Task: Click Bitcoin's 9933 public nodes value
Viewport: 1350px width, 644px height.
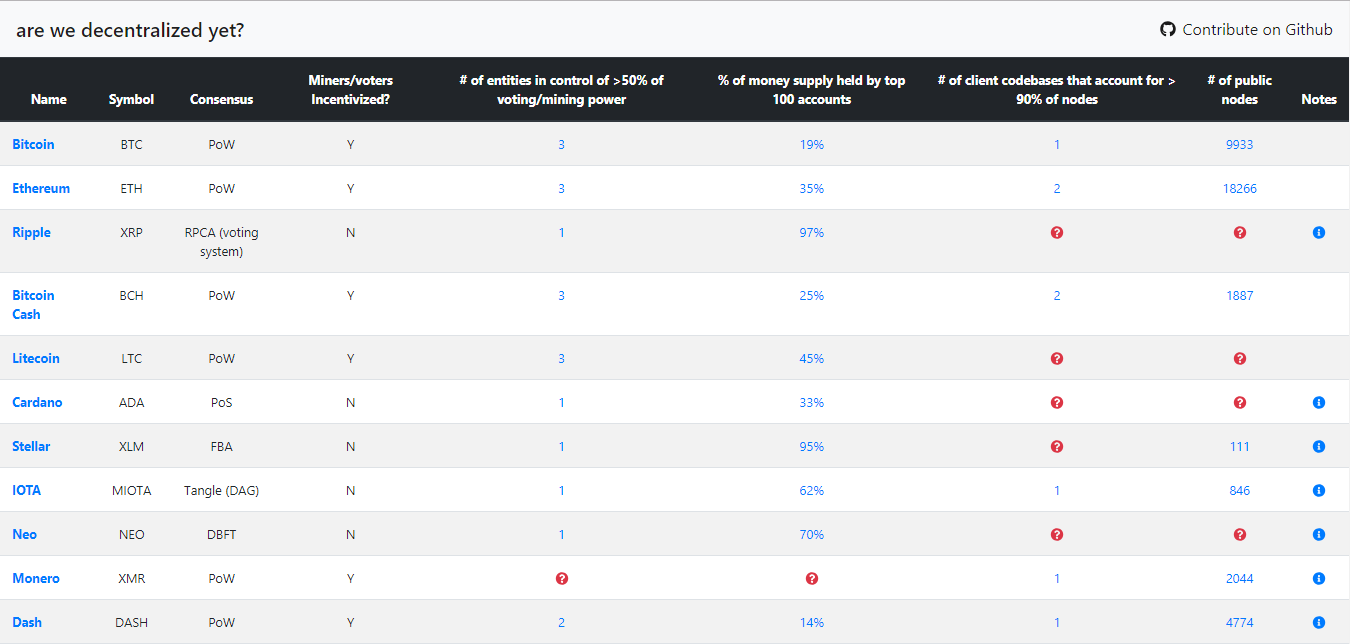Action: point(1239,144)
